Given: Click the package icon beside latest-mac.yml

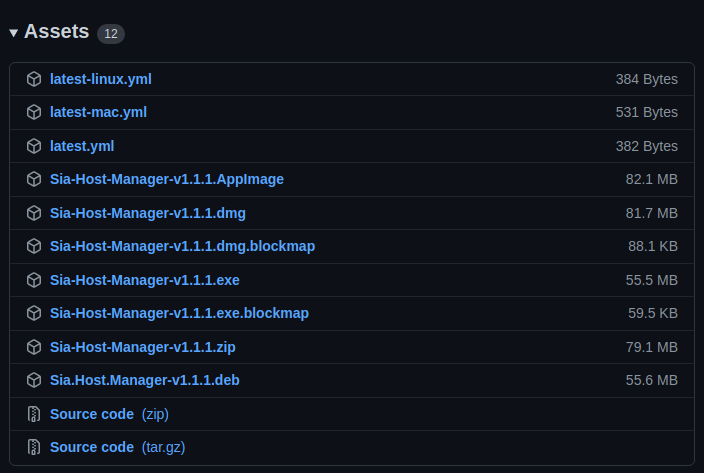Looking at the screenshot, I should (34, 112).
